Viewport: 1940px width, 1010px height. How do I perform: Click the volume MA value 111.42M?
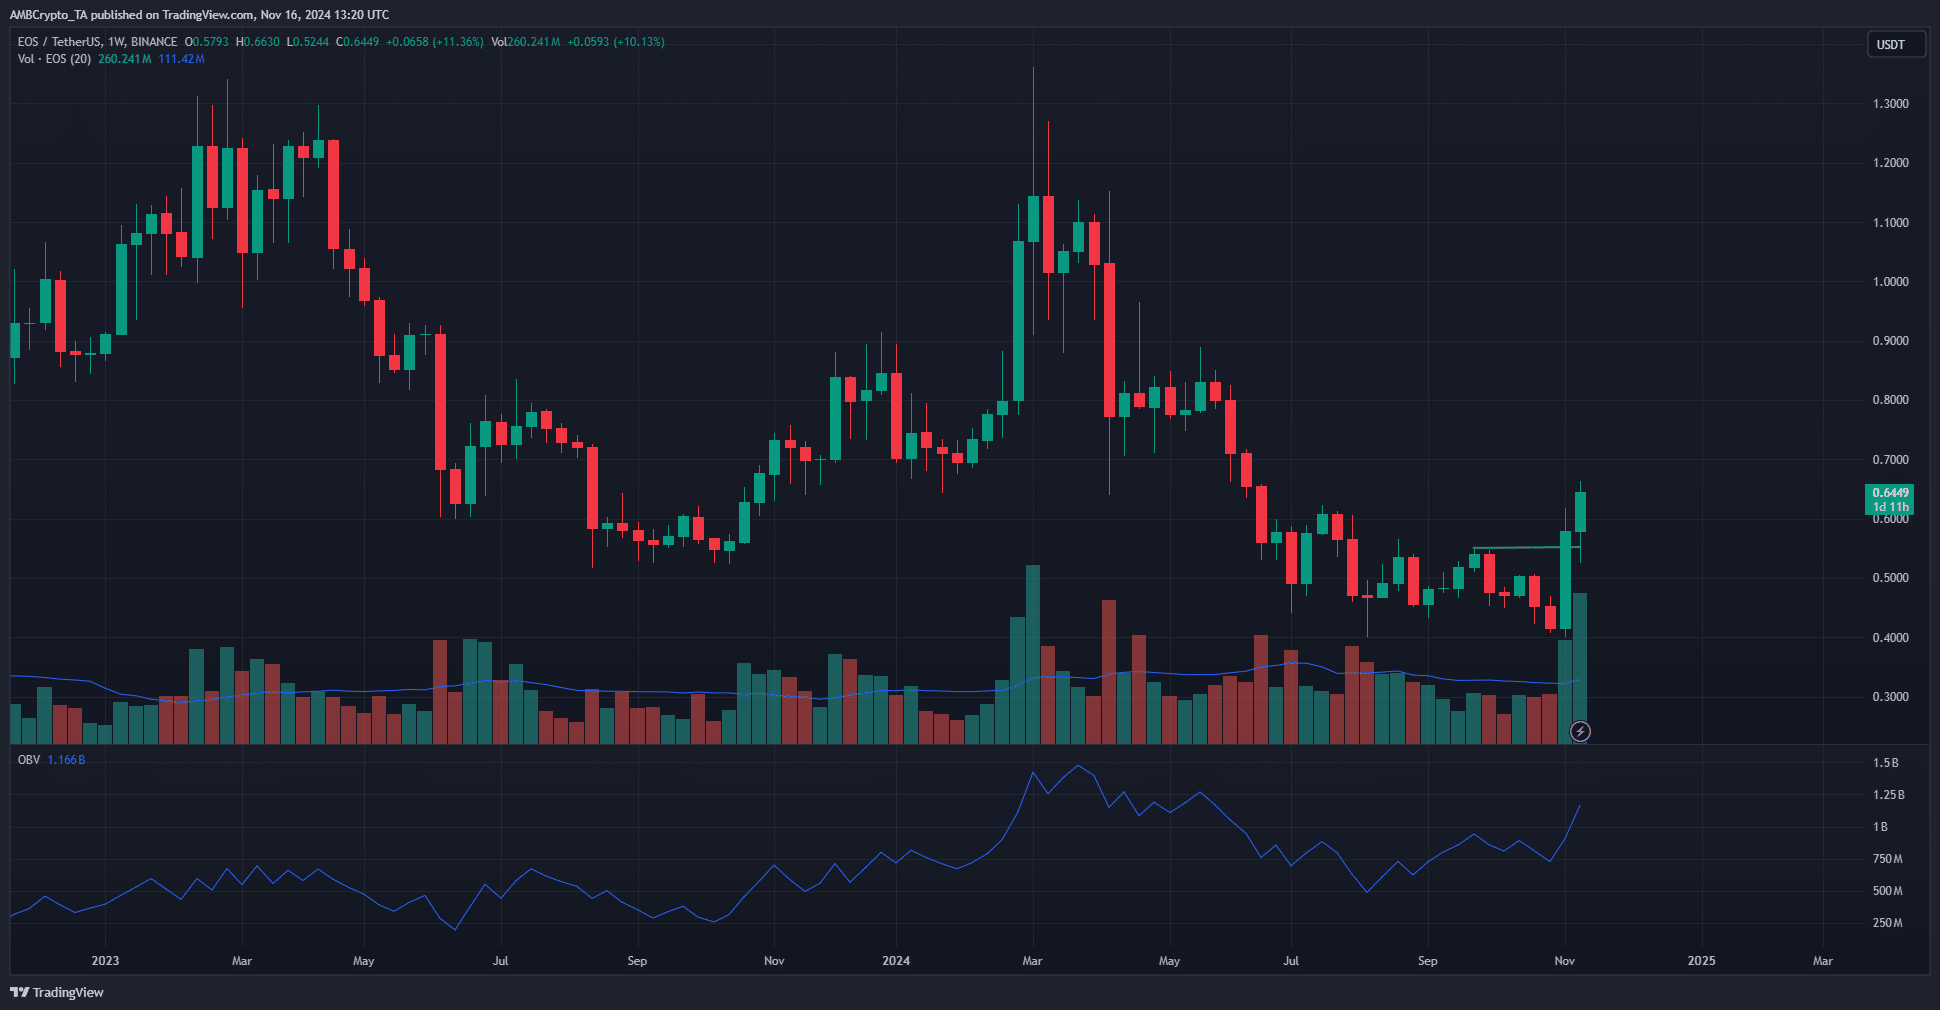[182, 59]
